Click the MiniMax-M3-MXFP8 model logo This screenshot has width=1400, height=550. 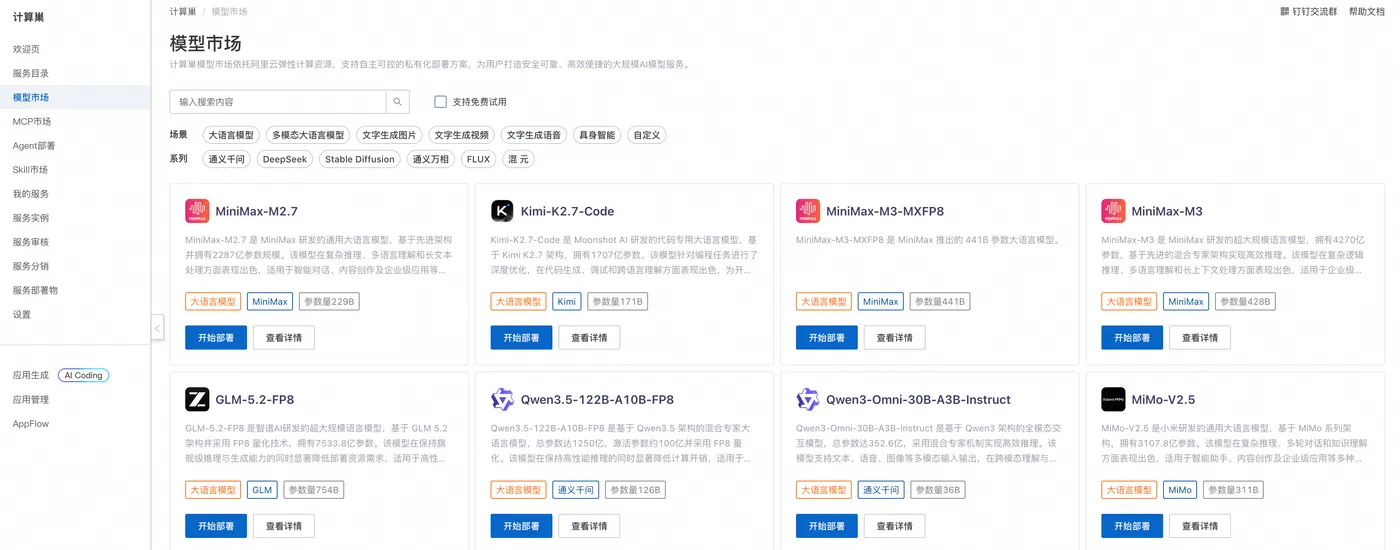point(808,211)
